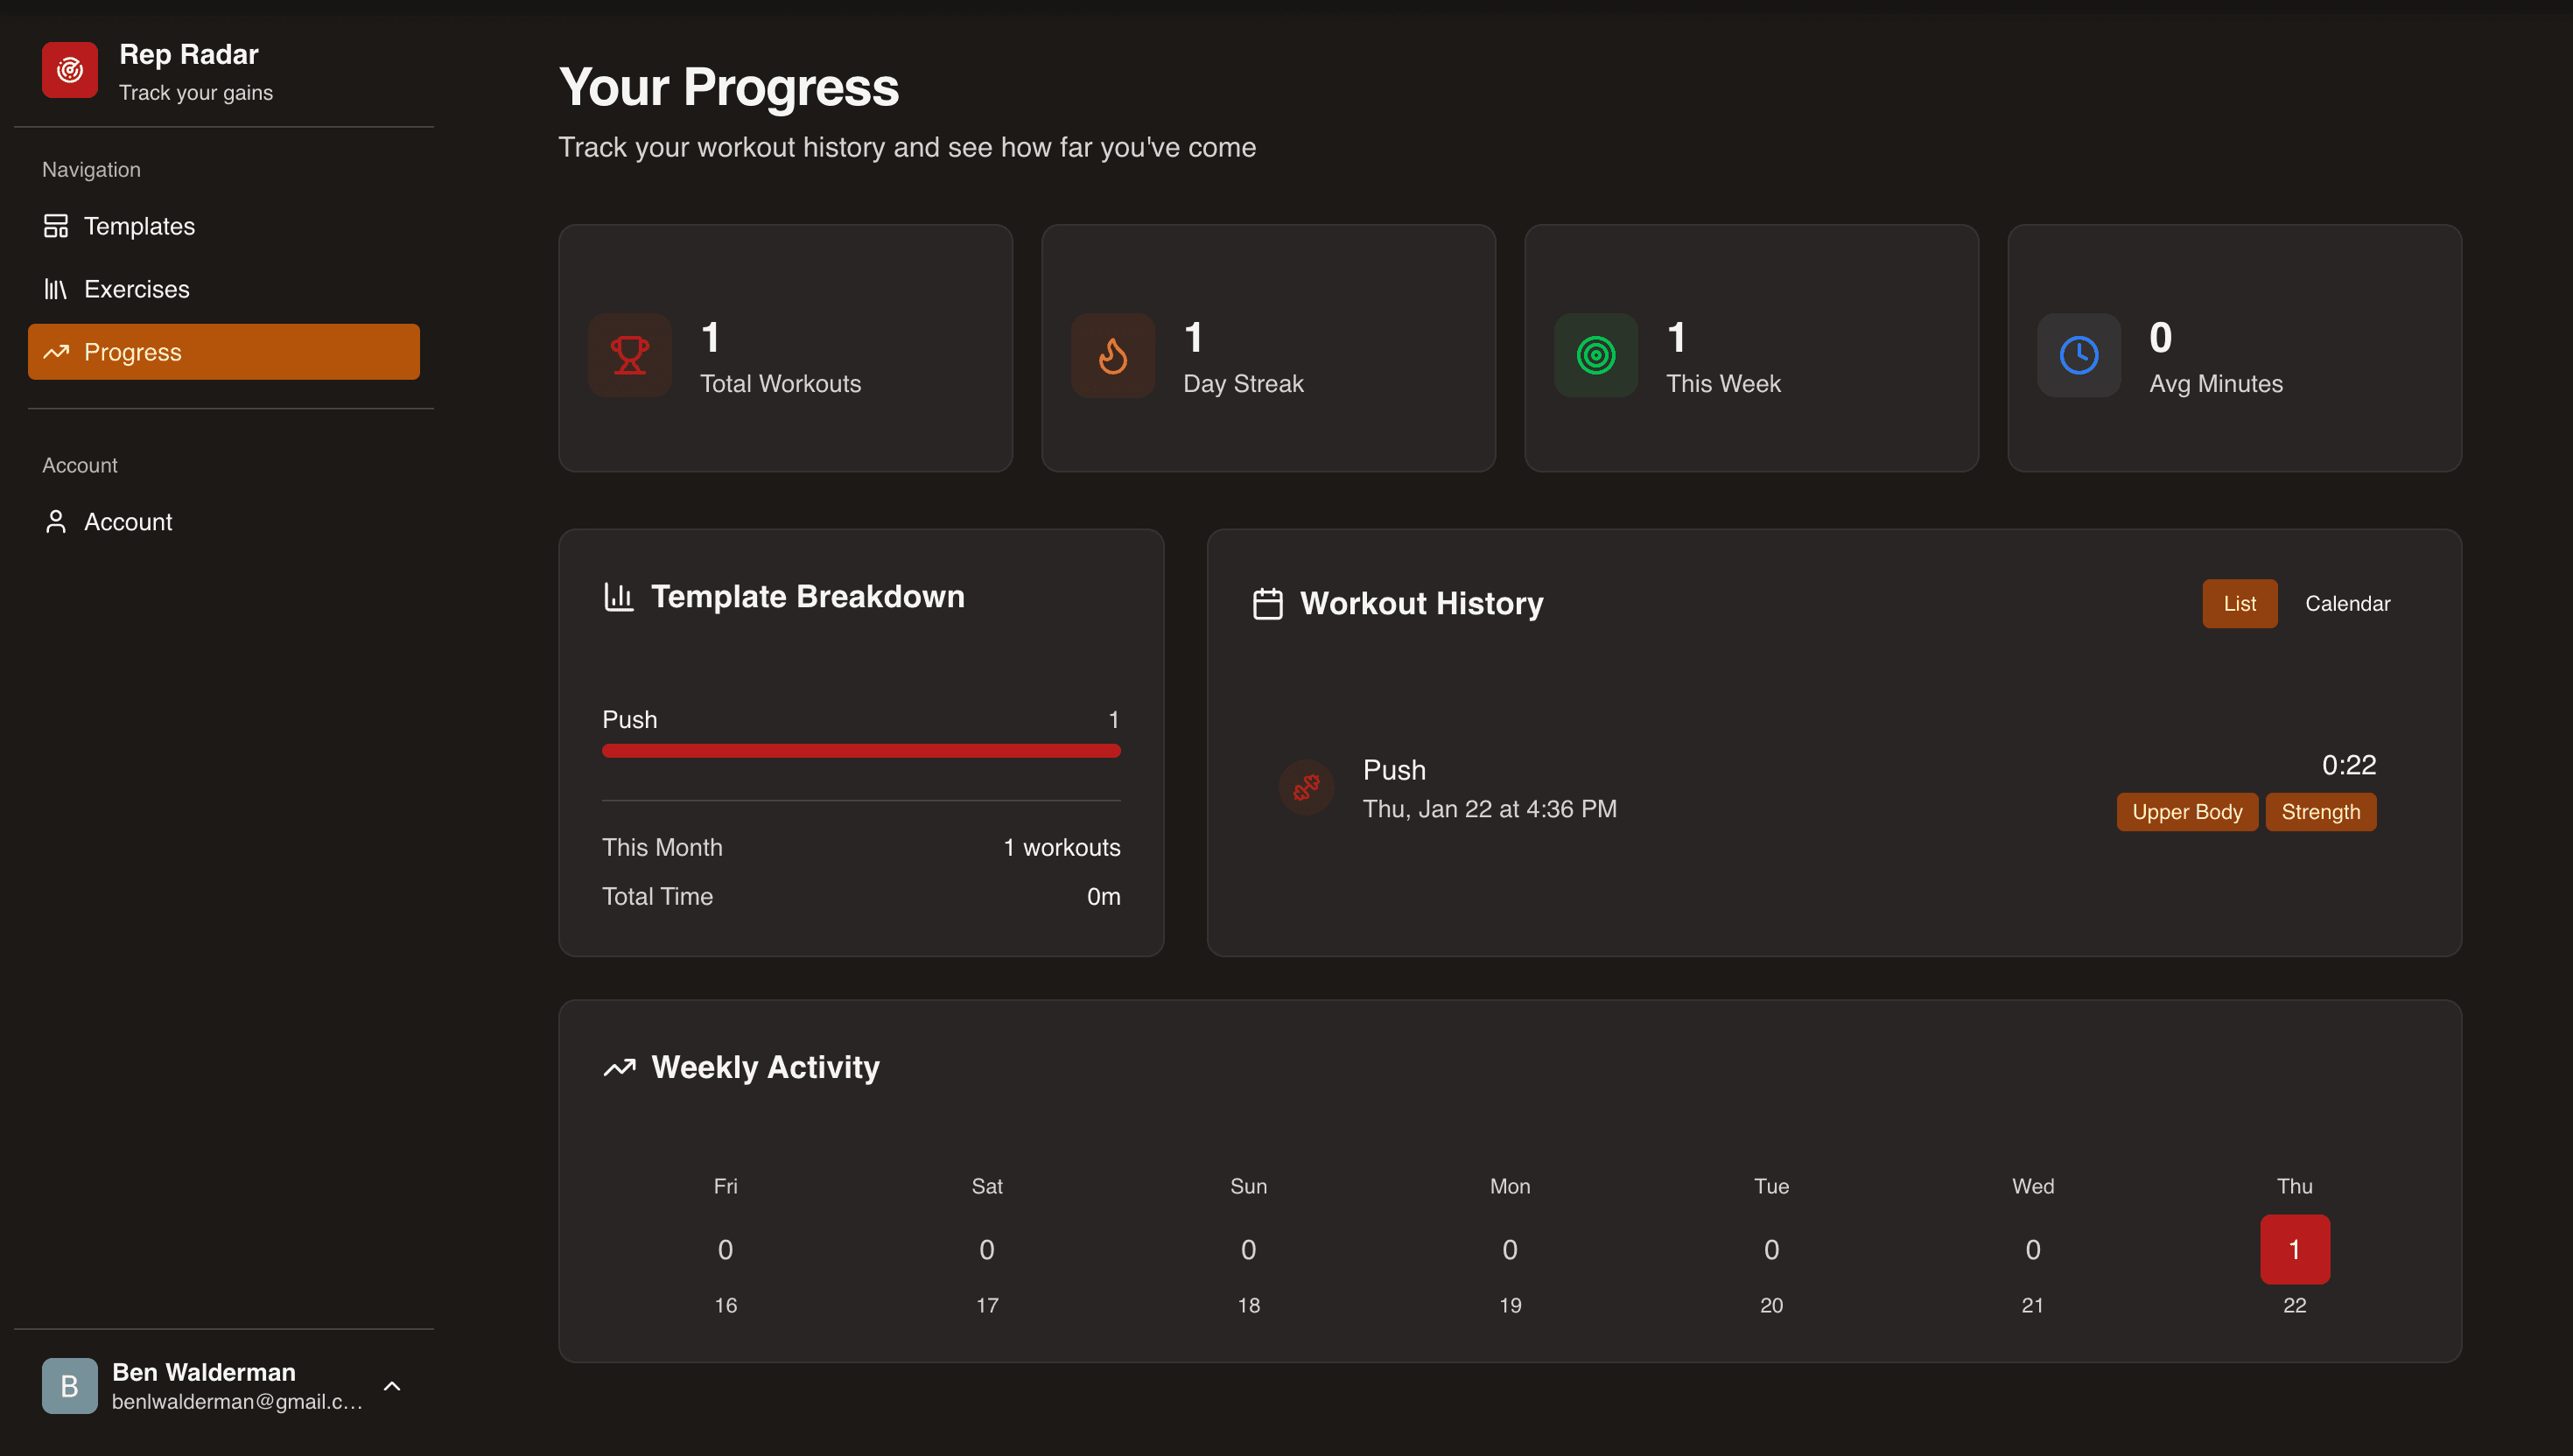Select Thursday's highlighted activity cell

tap(2295, 1249)
